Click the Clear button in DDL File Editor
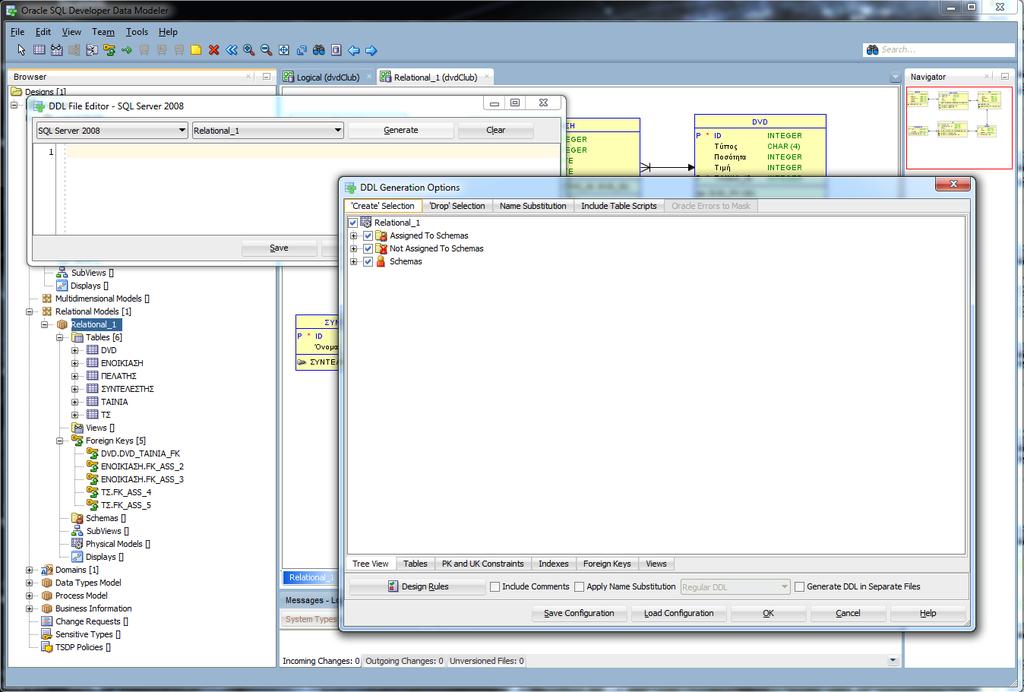 coord(496,130)
